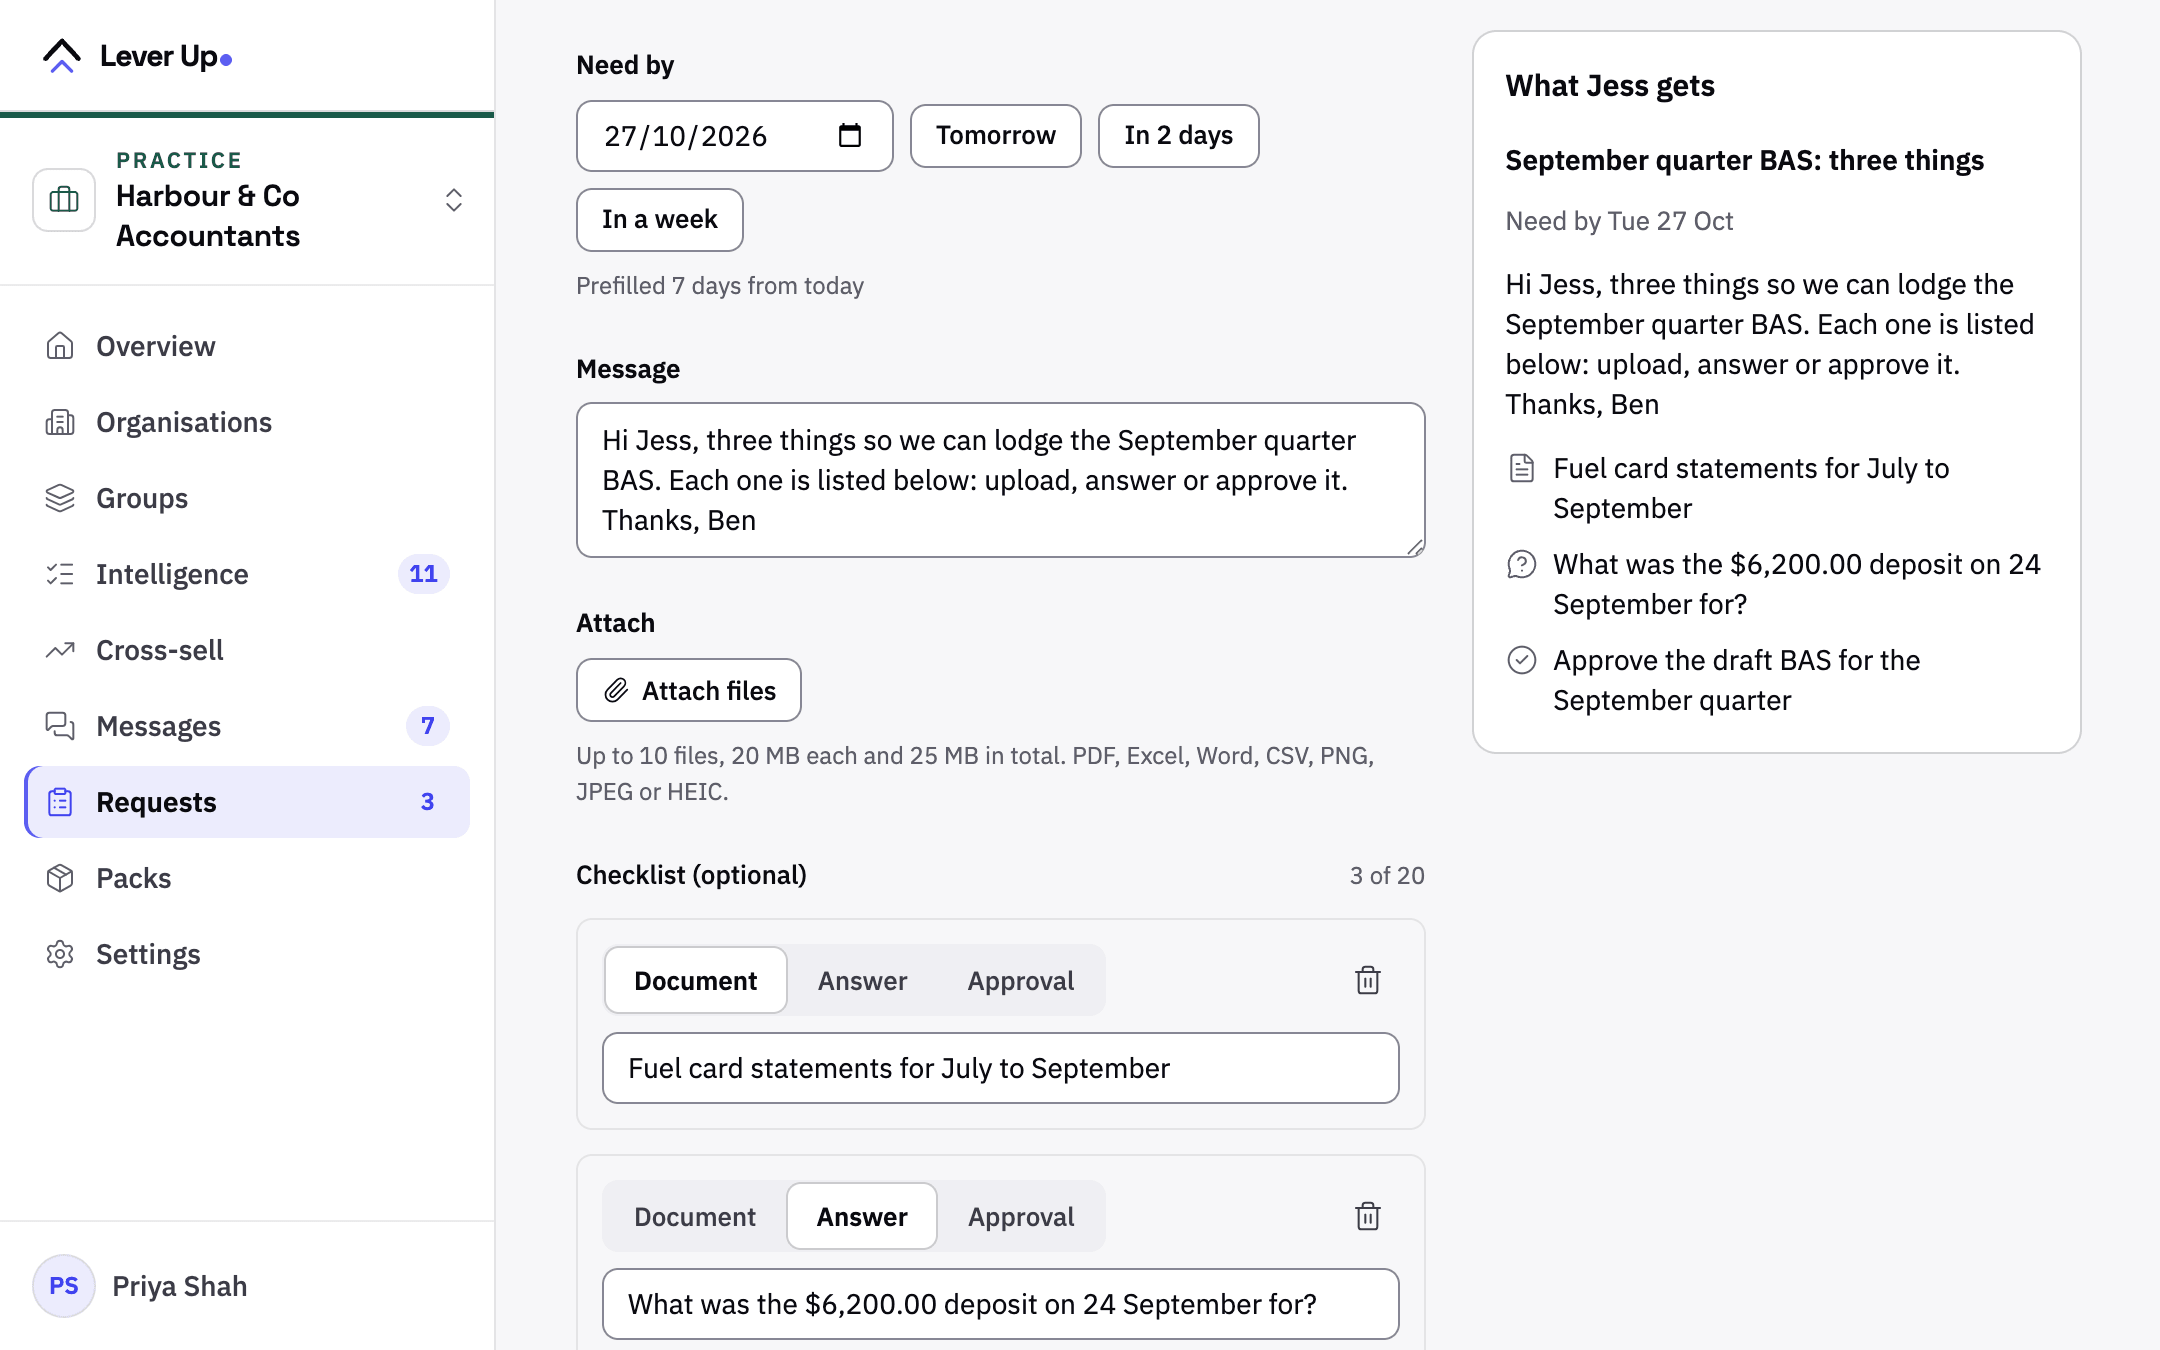Click the Requests badge showing 3
Viewport: 2160px width, 1350px height.
pos(428,802)
